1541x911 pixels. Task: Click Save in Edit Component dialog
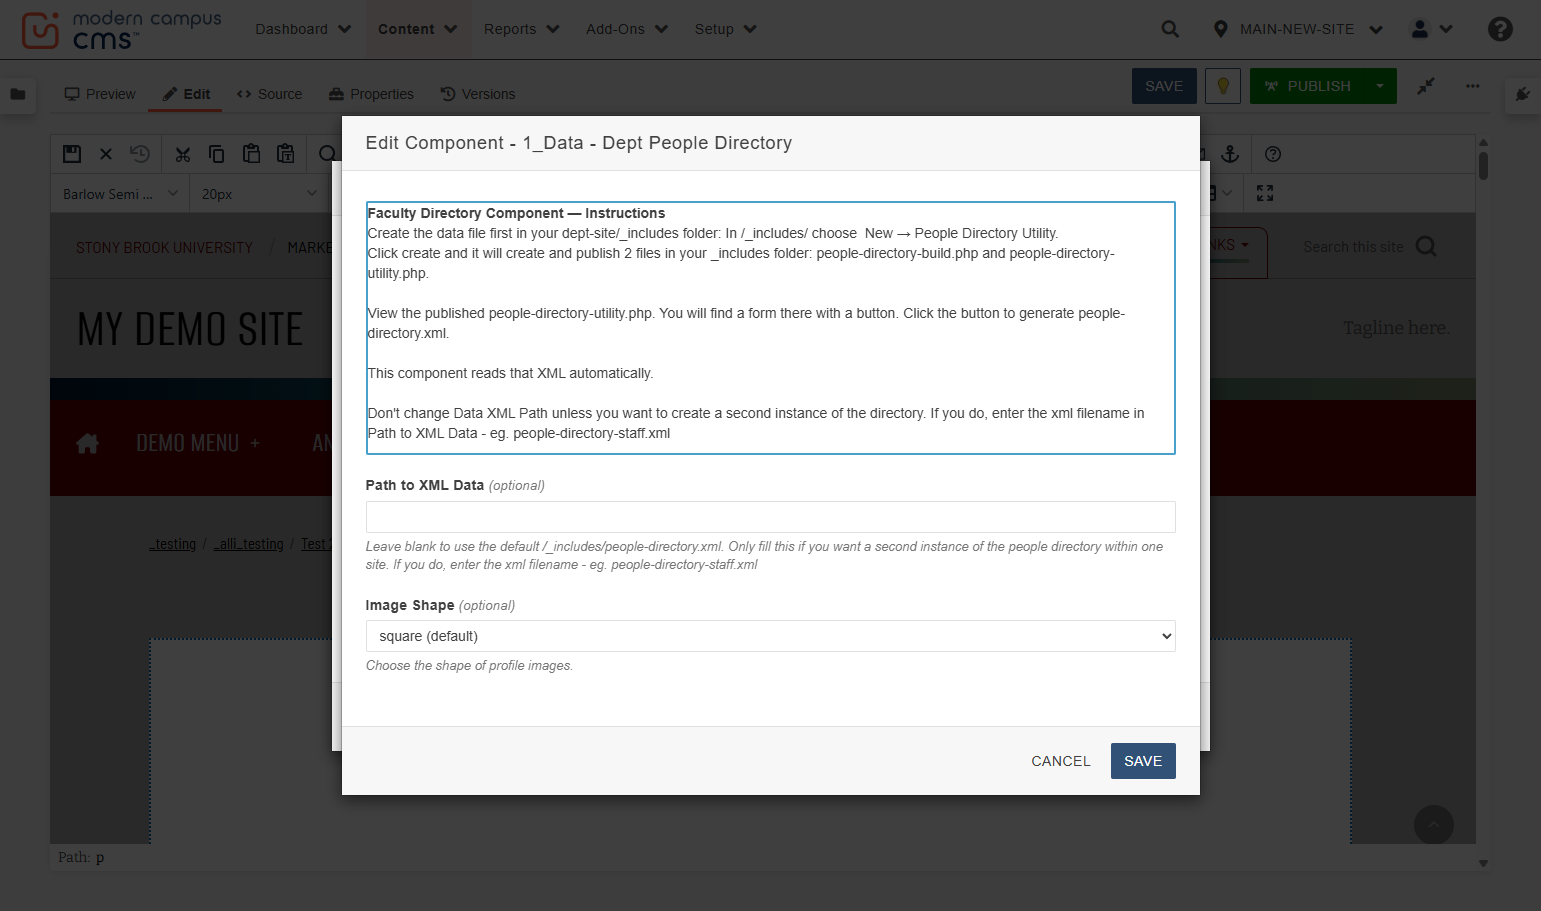pos(1143,761)
